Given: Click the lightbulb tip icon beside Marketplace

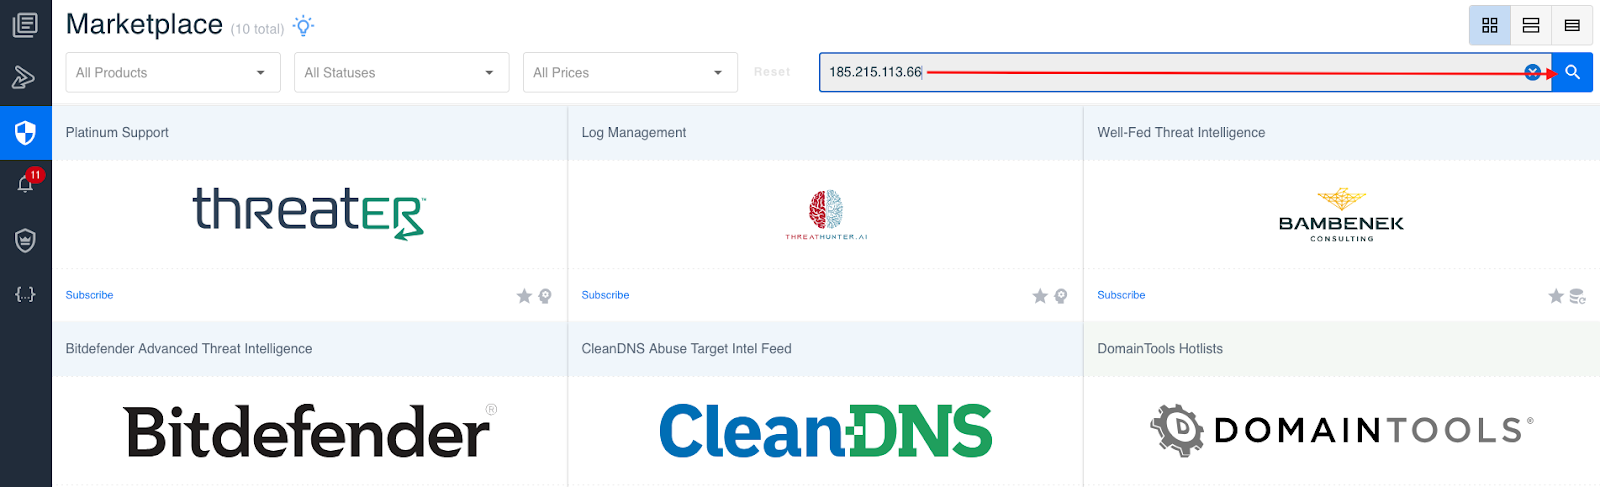Looking at the screenshot, I should 303,26.
